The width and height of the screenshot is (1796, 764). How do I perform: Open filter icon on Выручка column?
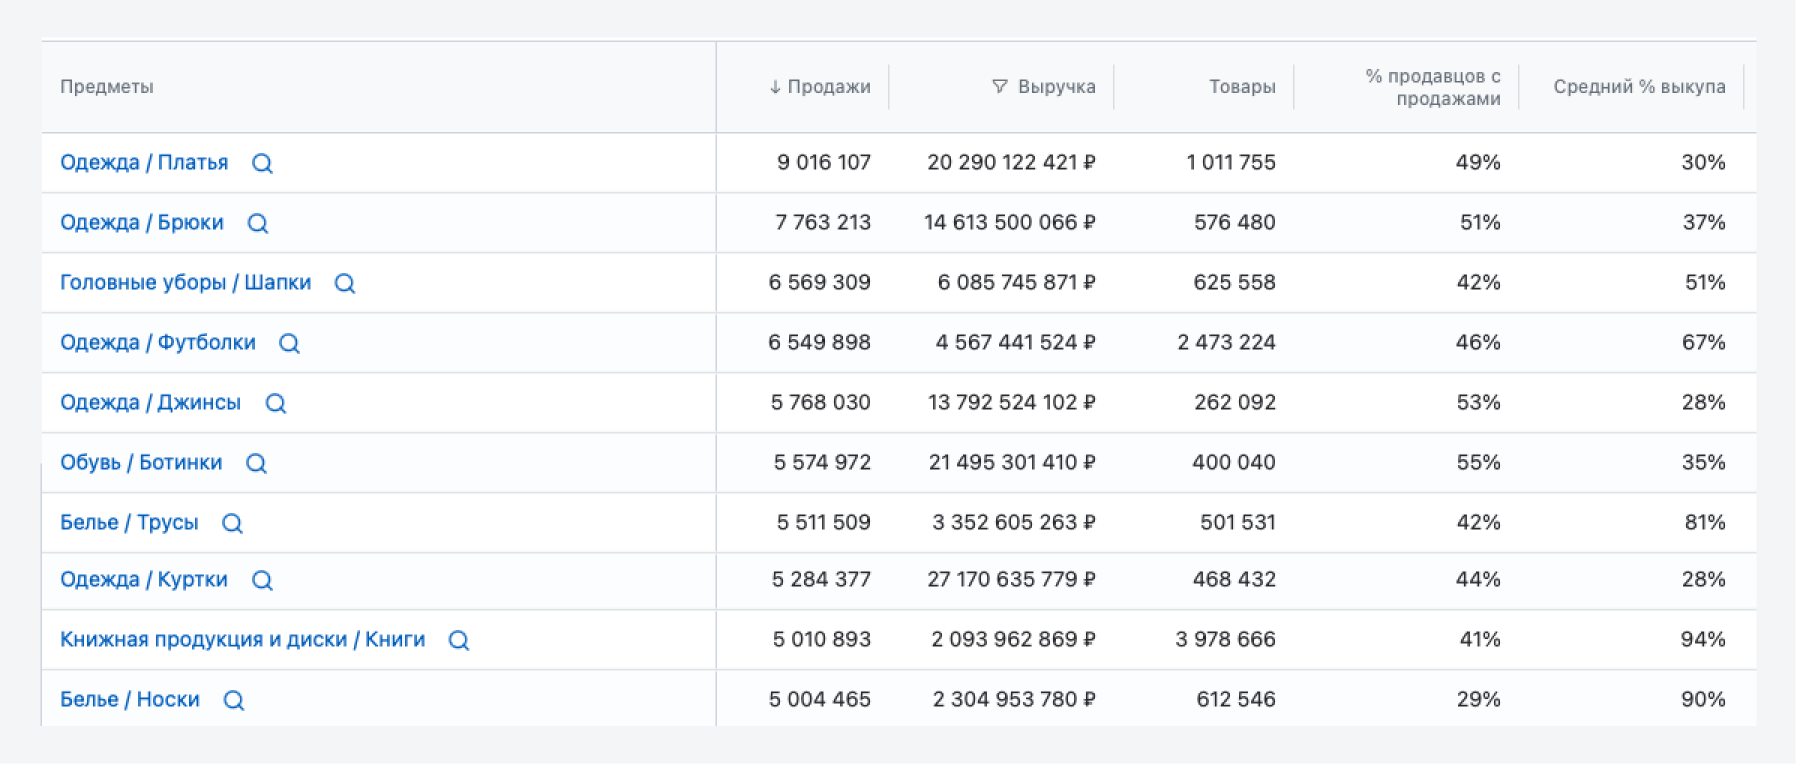(999, 87)
